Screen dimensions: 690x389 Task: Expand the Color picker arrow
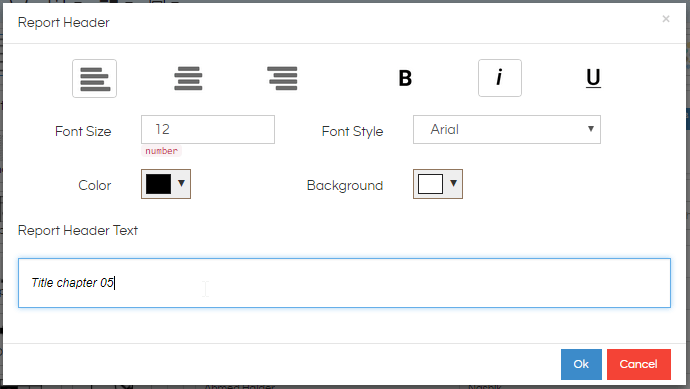[181, 183]
